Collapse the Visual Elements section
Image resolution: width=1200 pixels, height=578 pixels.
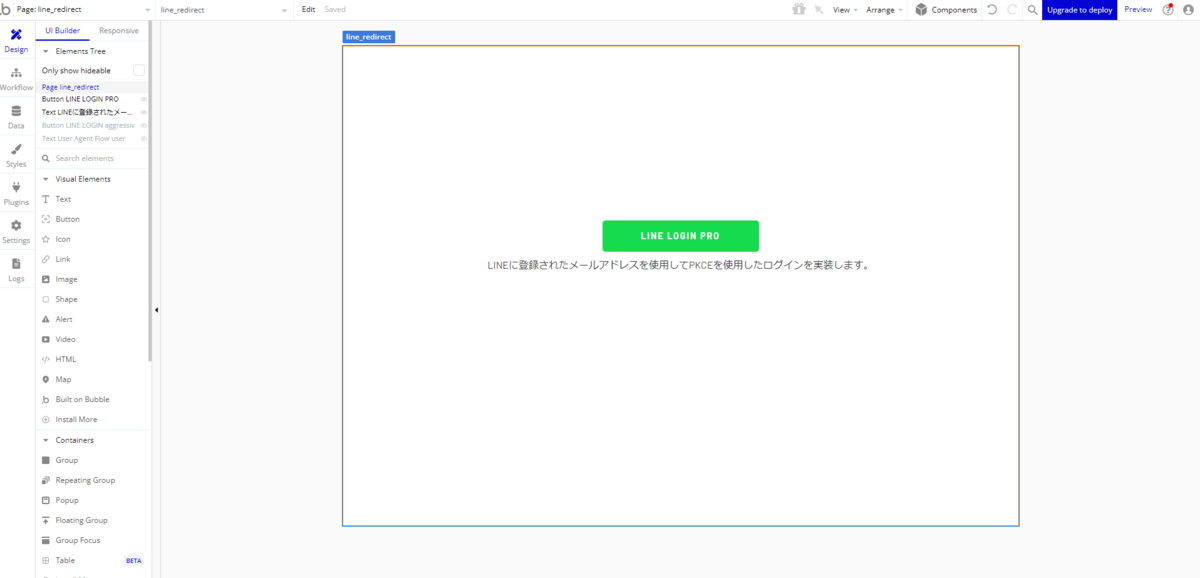pyautogui.click(x=45, y=179)
